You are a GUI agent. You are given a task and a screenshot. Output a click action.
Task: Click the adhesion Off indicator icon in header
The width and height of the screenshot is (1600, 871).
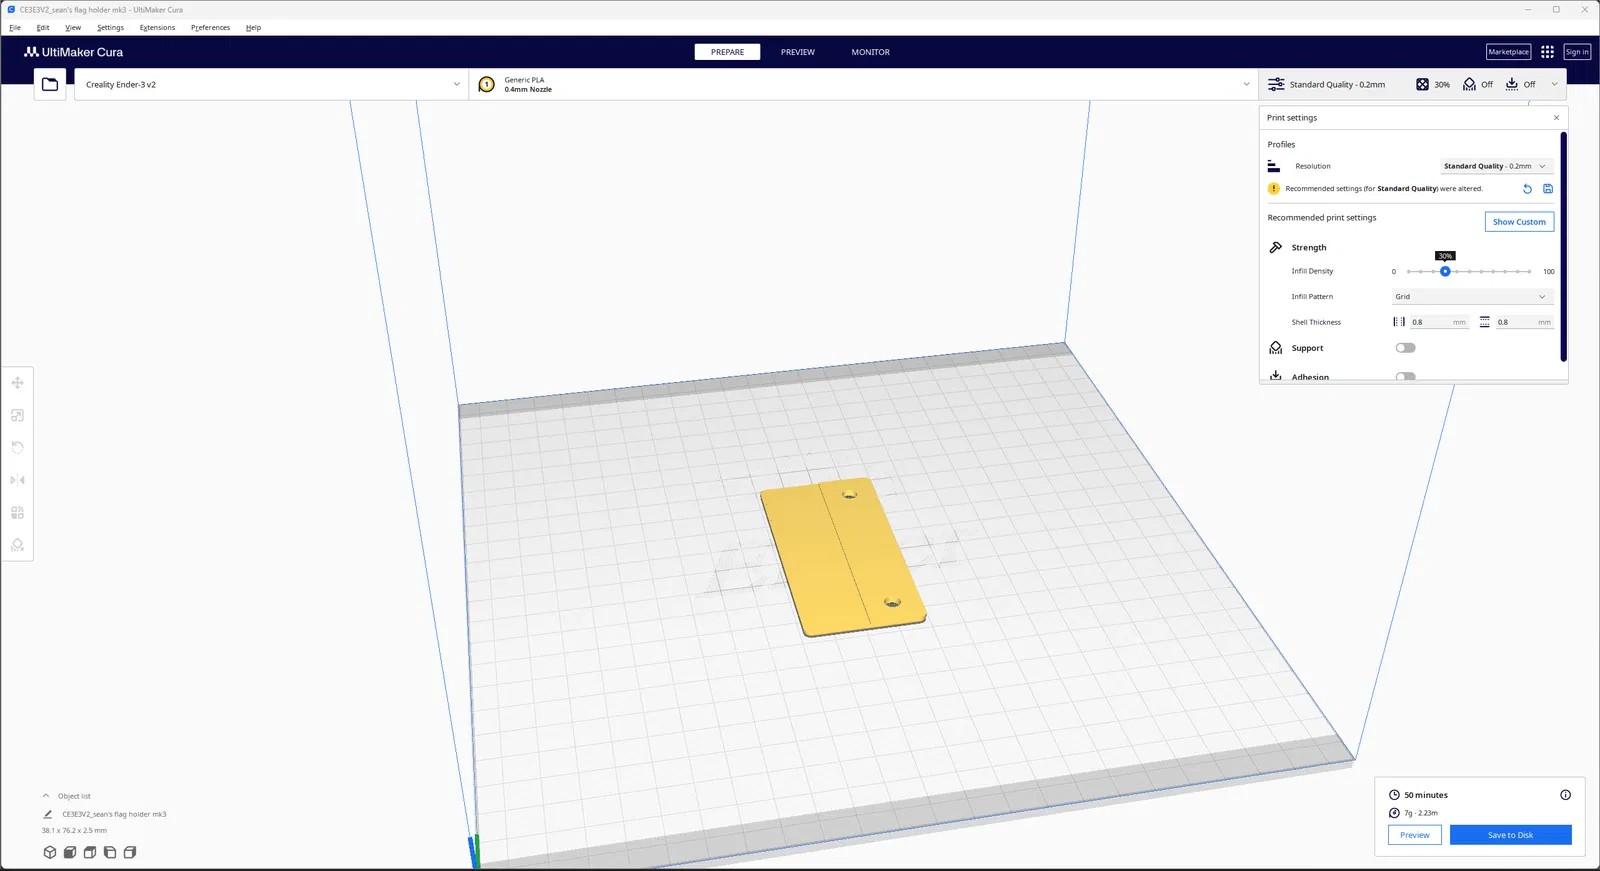(x=1512, y=85)
